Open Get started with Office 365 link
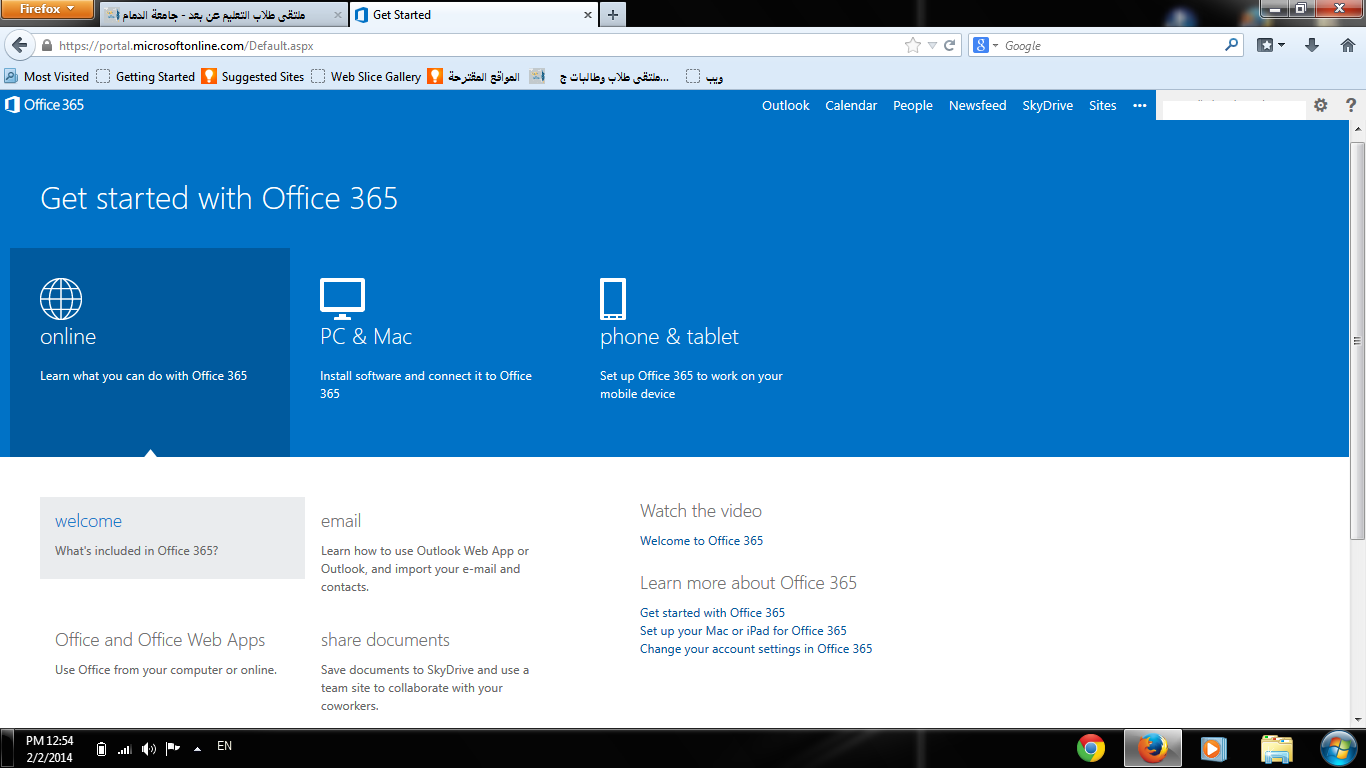The width and height of the screenshot is (1366, 768). [x=712, y=613]
